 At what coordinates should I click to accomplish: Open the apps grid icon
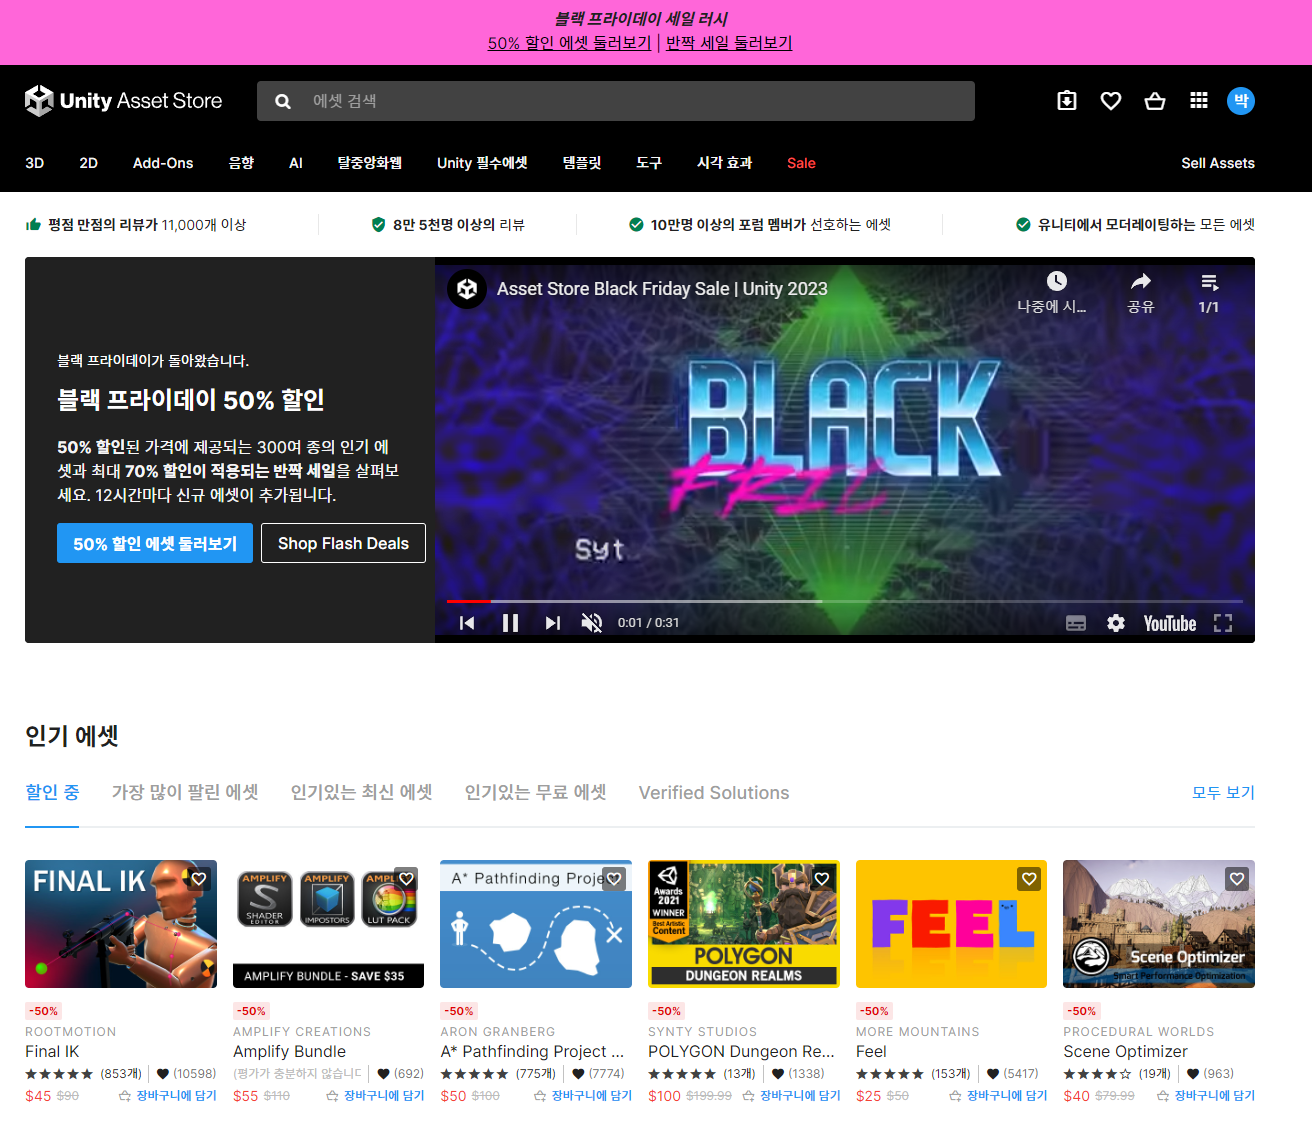[1199, 101]
